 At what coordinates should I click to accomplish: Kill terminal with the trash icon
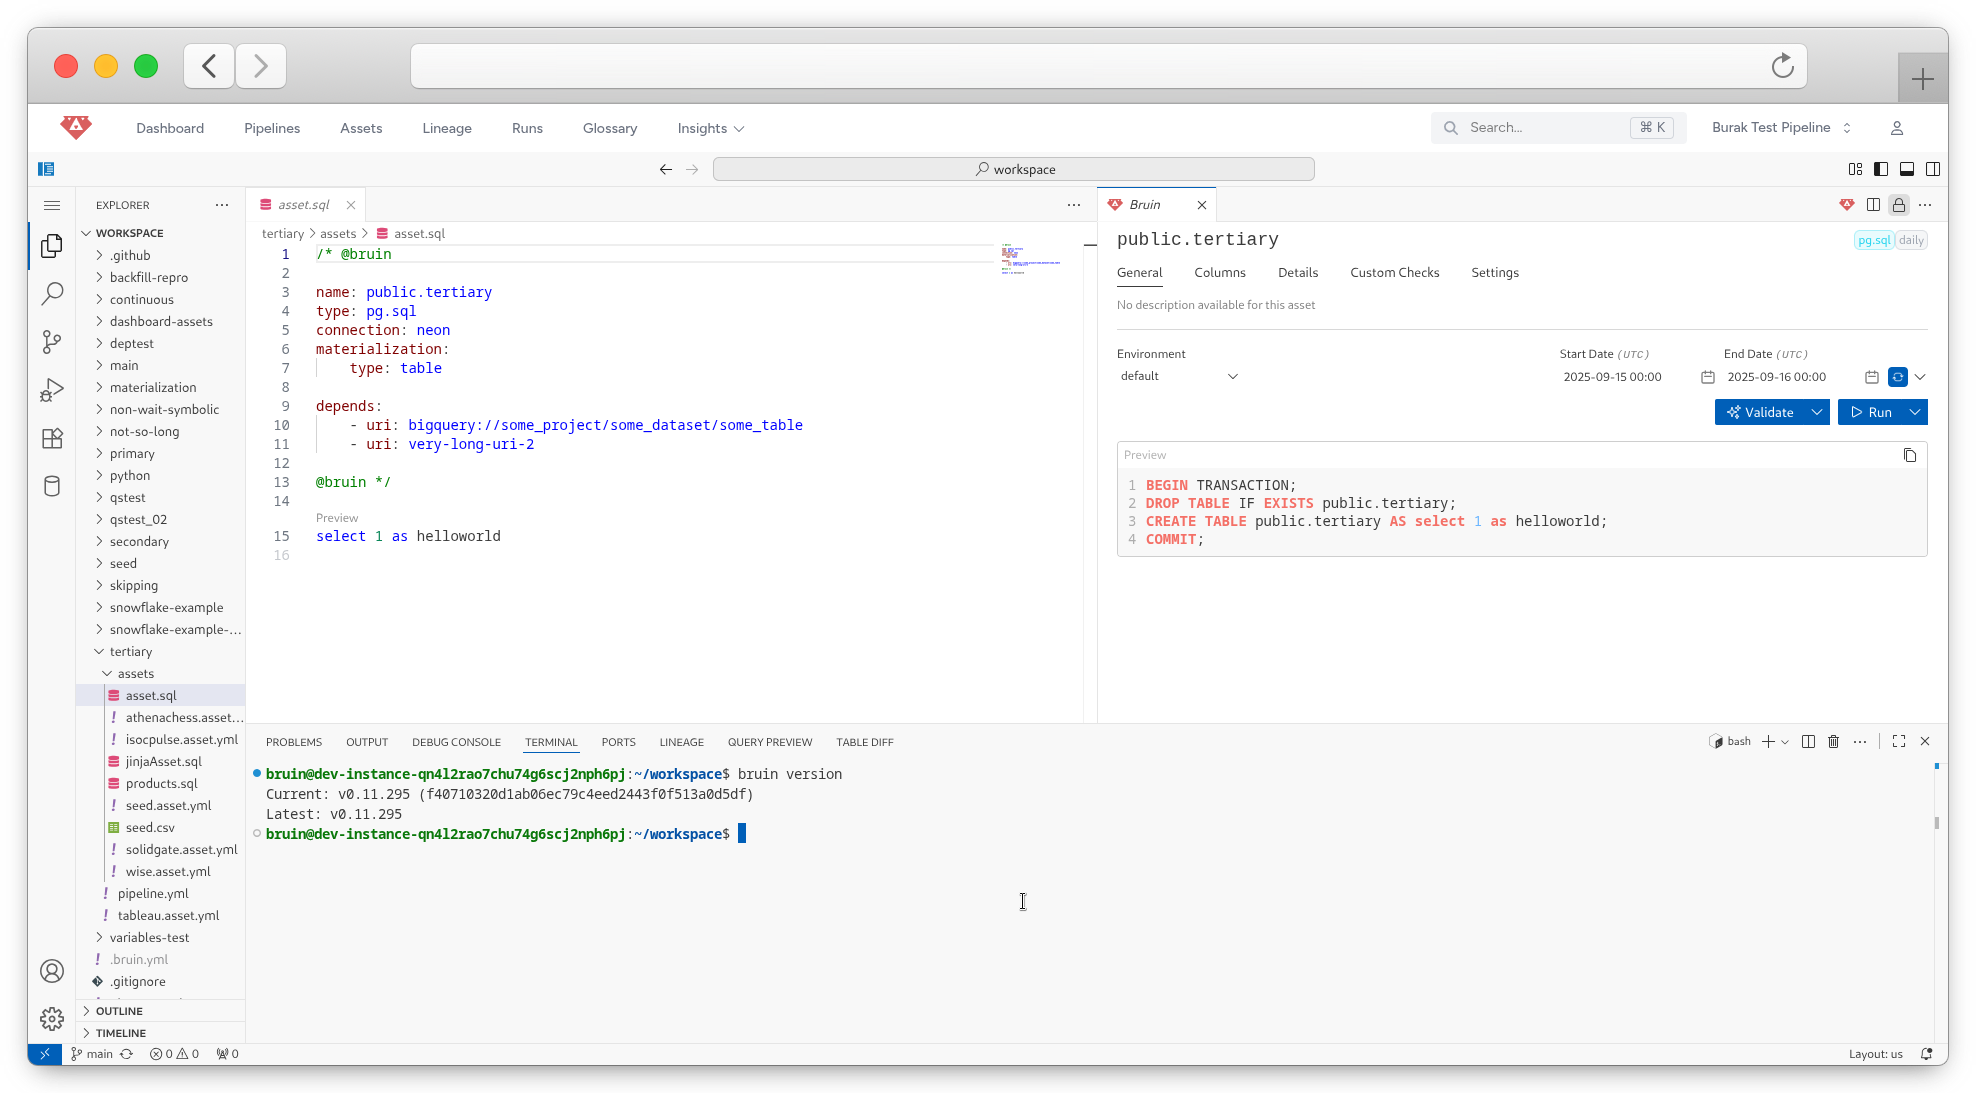1833,742
